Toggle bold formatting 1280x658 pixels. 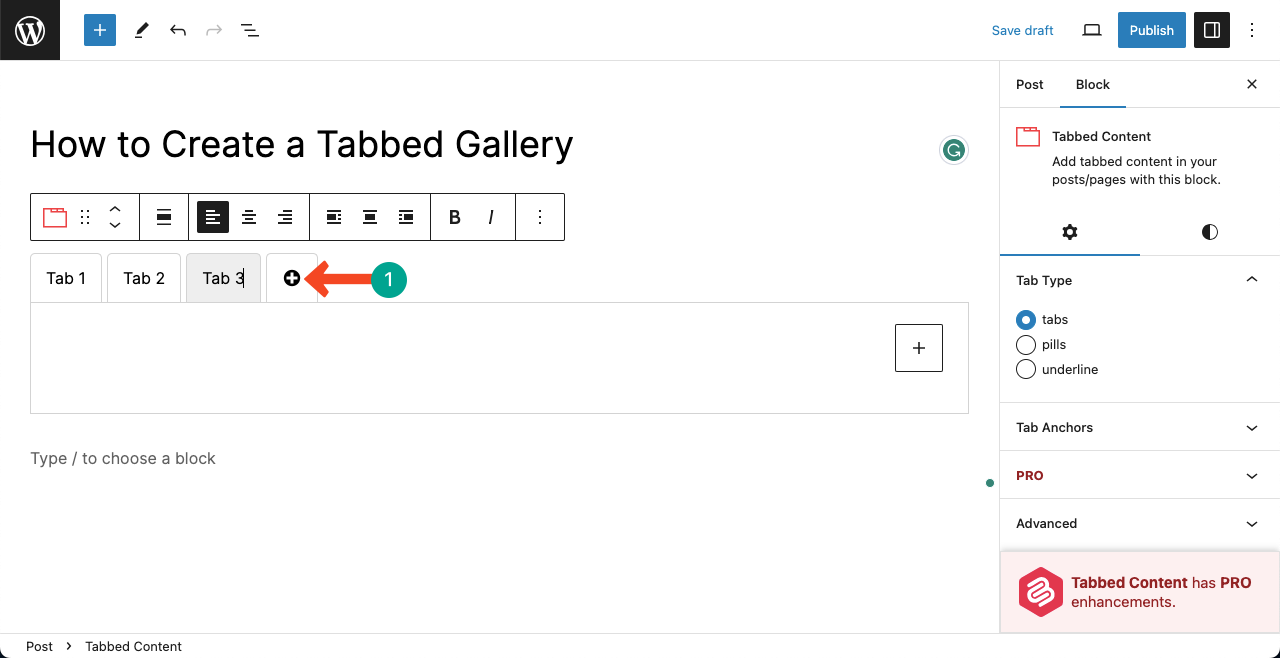[x=455, y=217]
